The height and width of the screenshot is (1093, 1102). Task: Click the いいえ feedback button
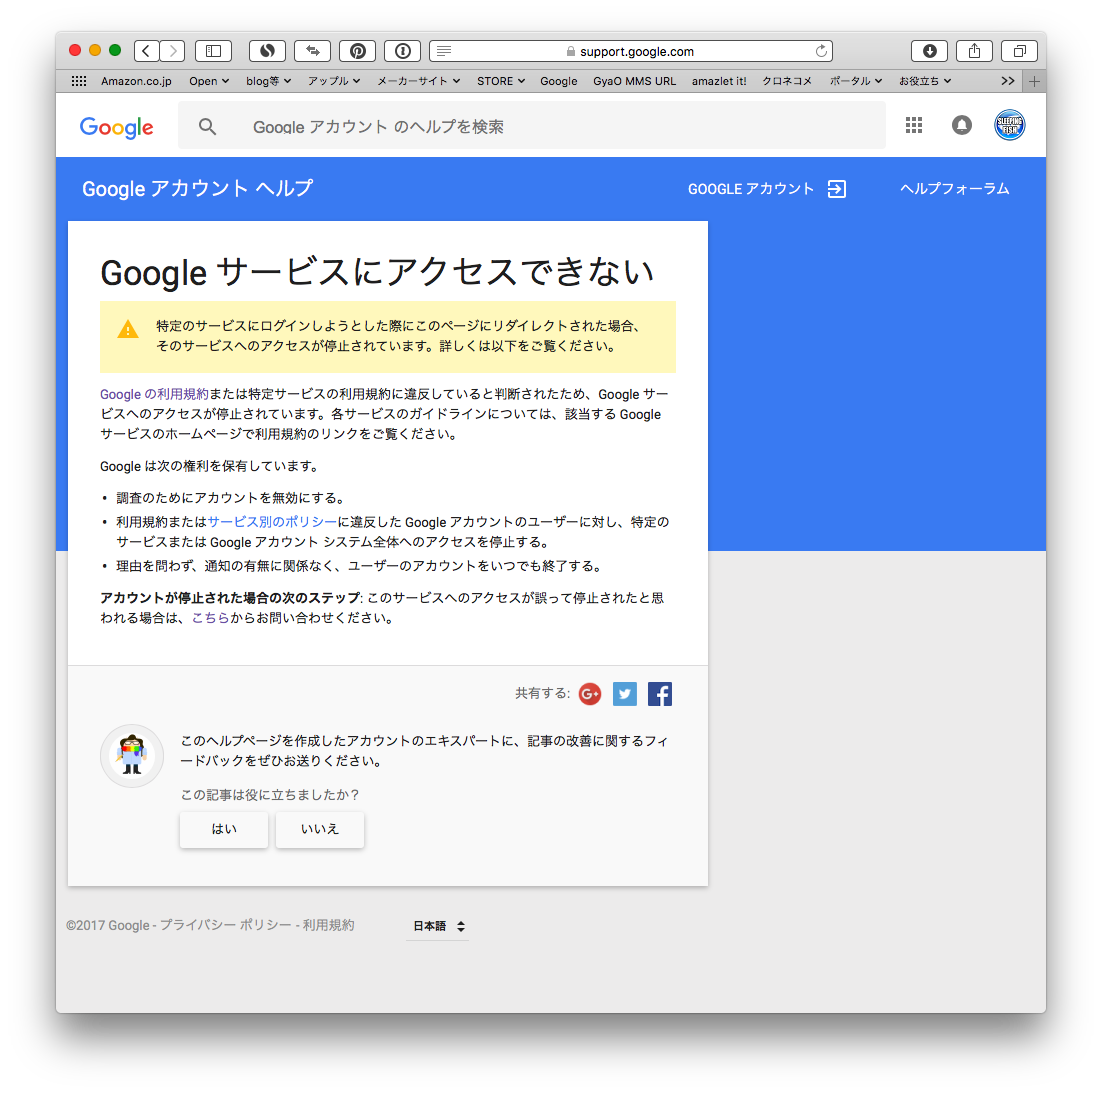click(x=320, y=829)
